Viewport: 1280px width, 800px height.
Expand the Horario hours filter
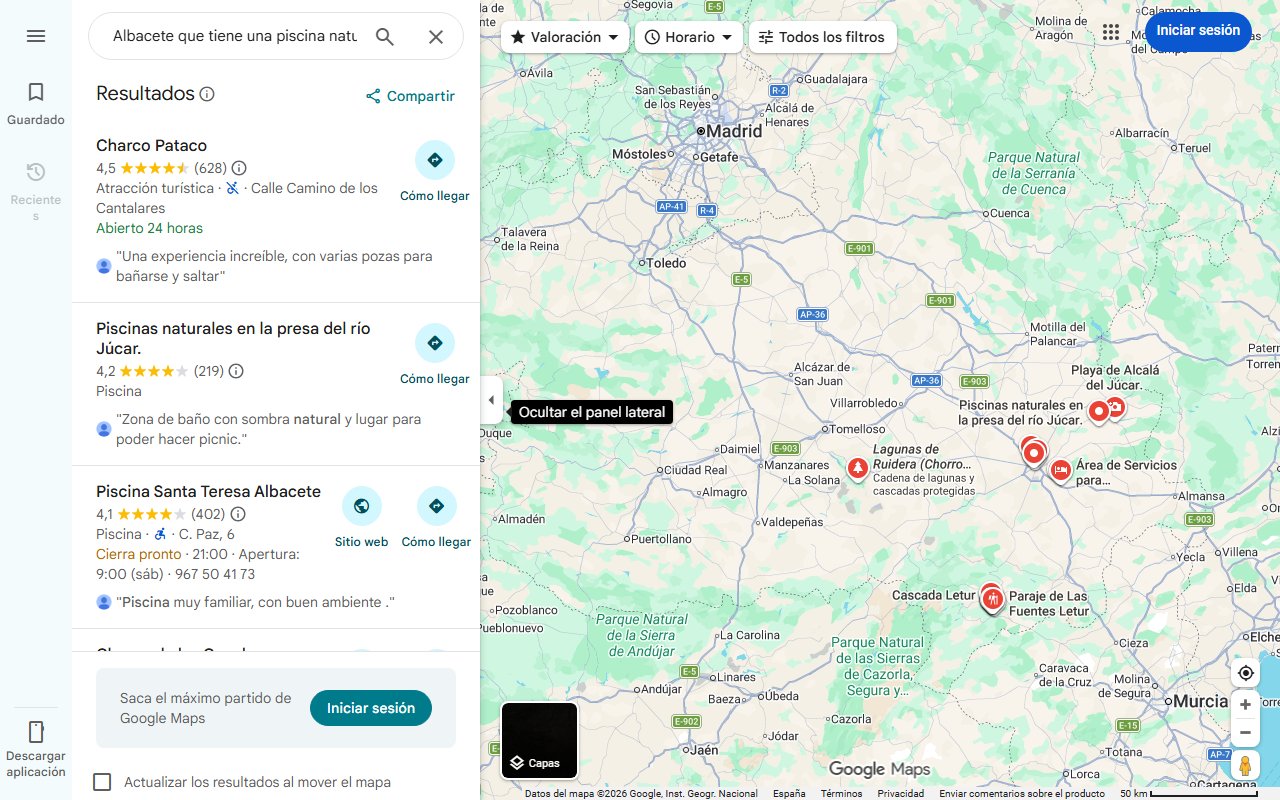(x=689, y=37)
